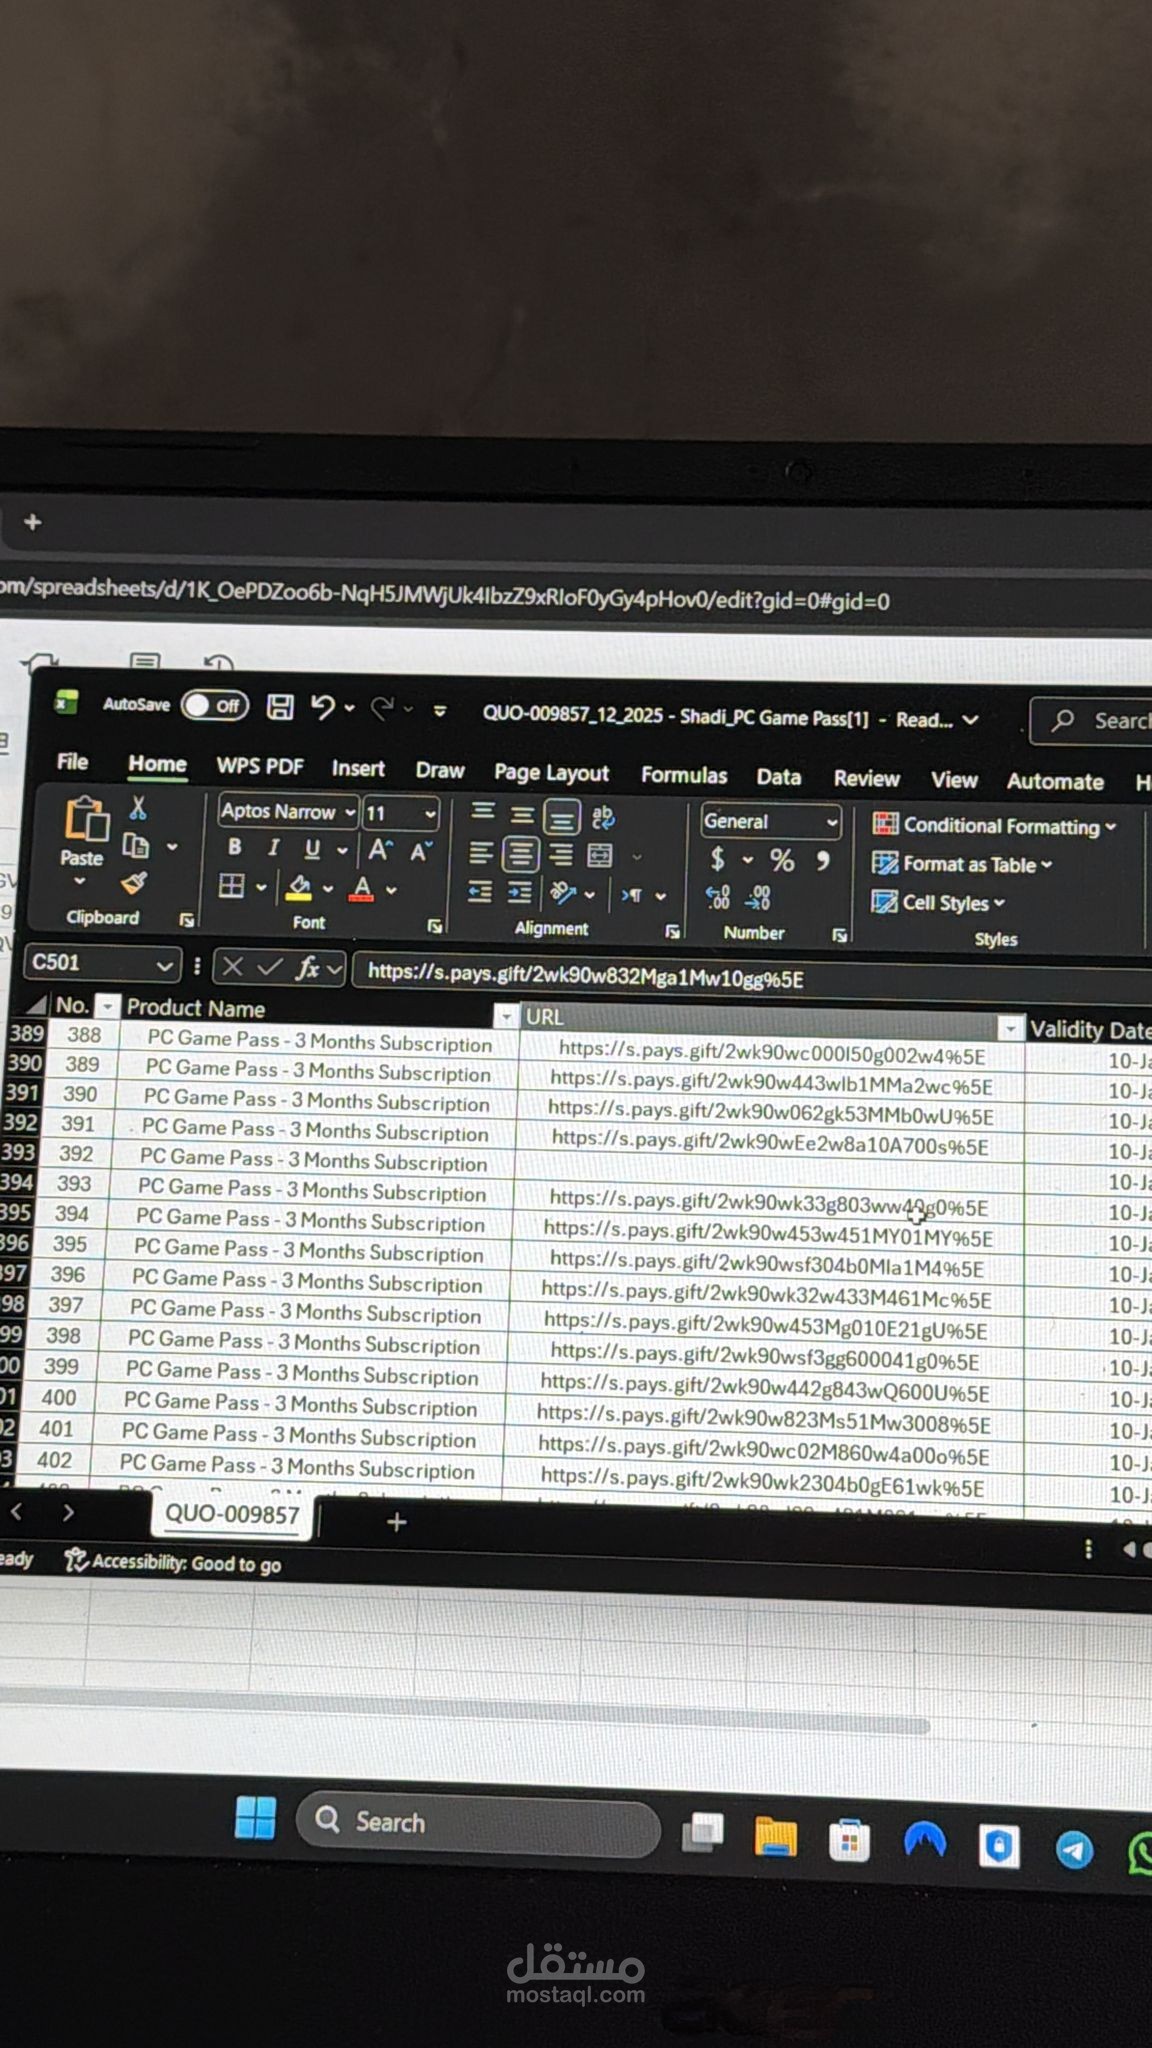This screenshot has width=1152, height=2048.
Task: Click the Decrease Font Size icon
Action: [420, 851]
